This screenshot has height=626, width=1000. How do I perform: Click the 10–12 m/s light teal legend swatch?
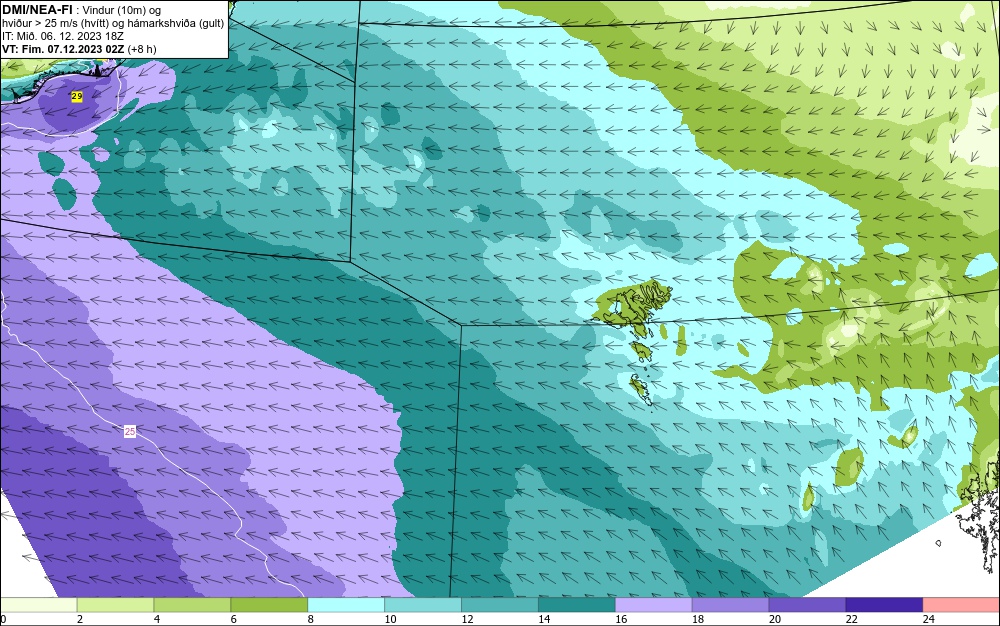click(423, 605)
